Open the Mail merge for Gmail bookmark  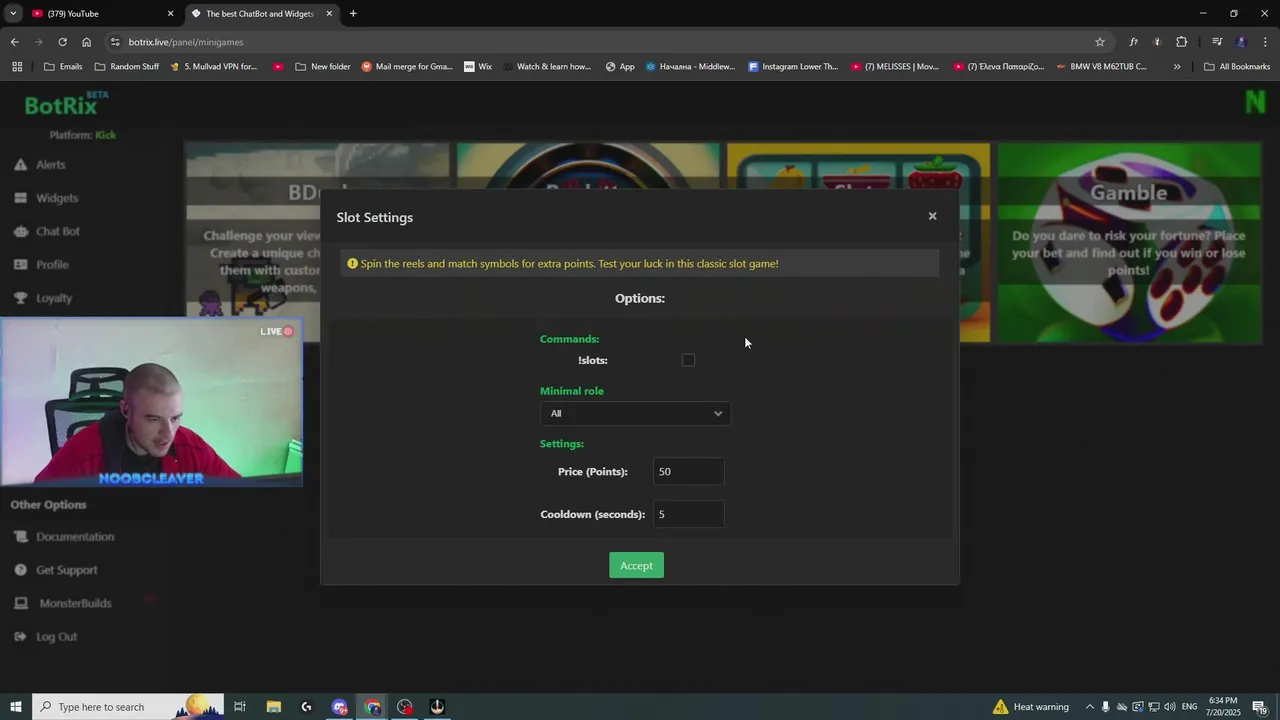406,67
